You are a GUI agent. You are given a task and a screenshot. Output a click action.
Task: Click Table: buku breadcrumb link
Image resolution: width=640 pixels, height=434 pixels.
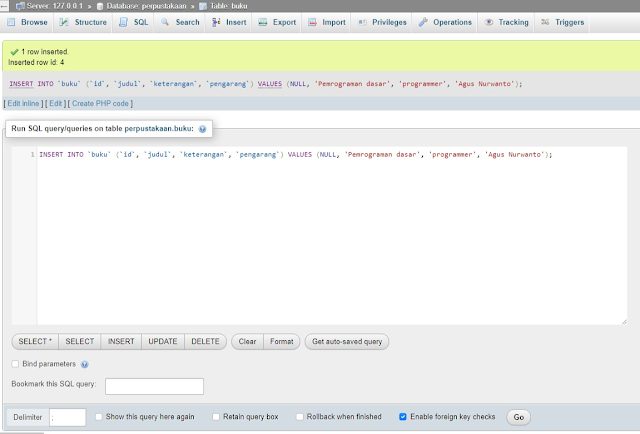click(229, 6)
